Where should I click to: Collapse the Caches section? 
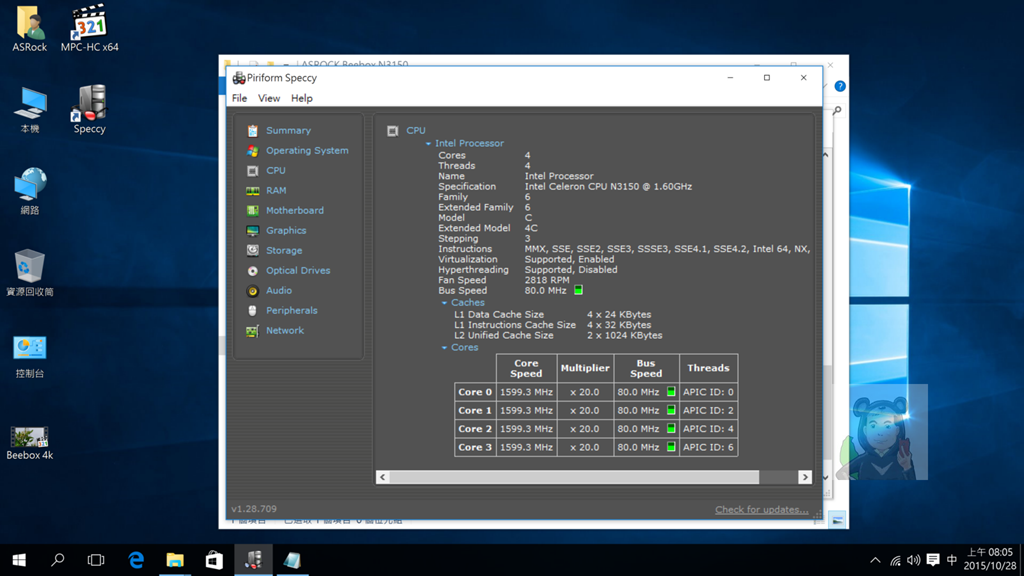445,303
